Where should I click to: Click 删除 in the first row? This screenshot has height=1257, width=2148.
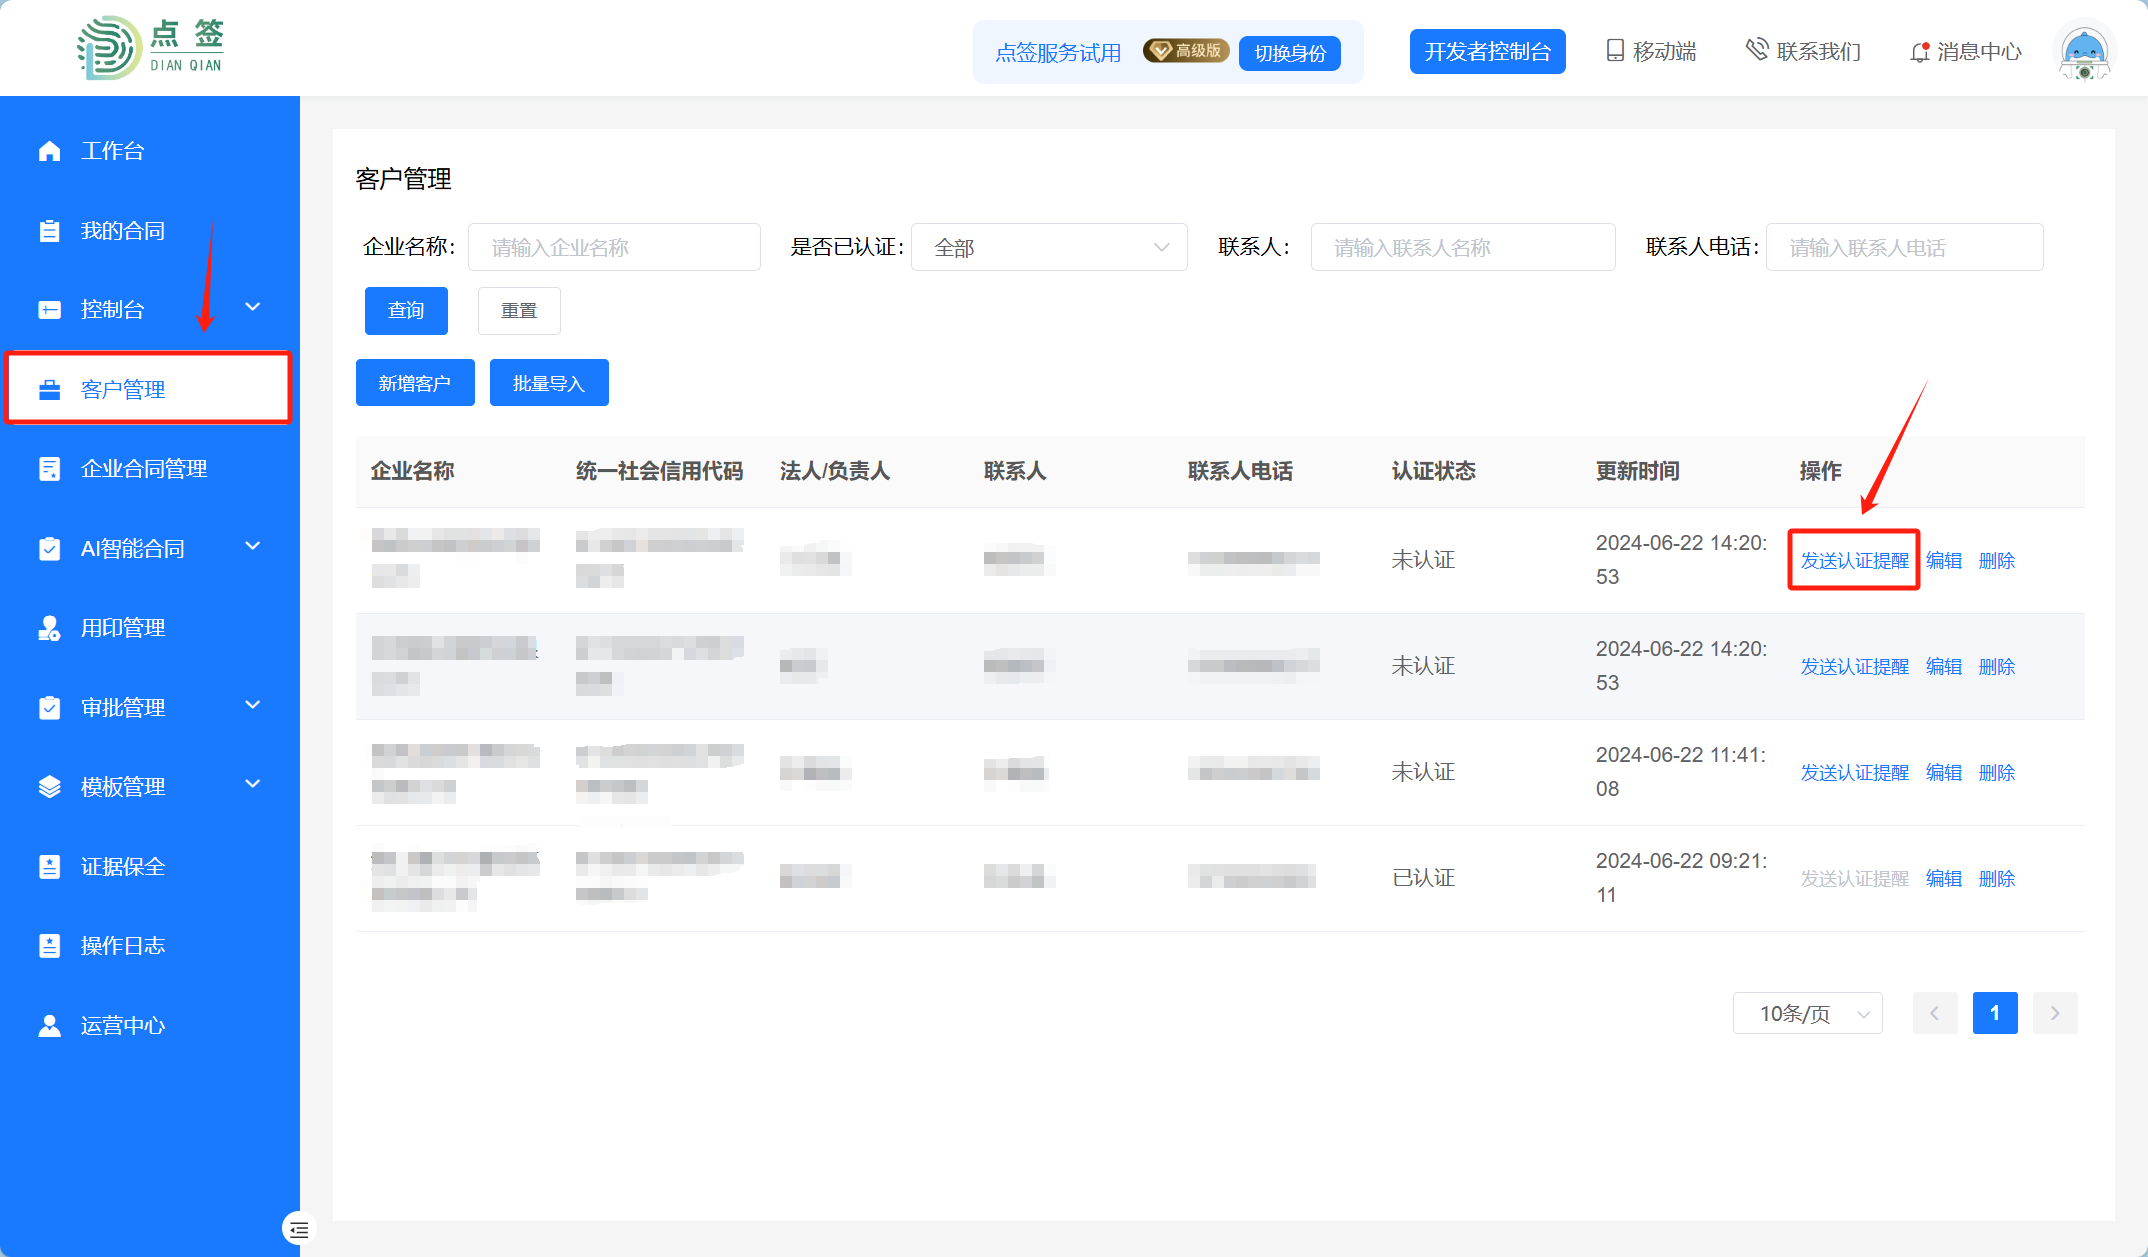[1997, 561]
